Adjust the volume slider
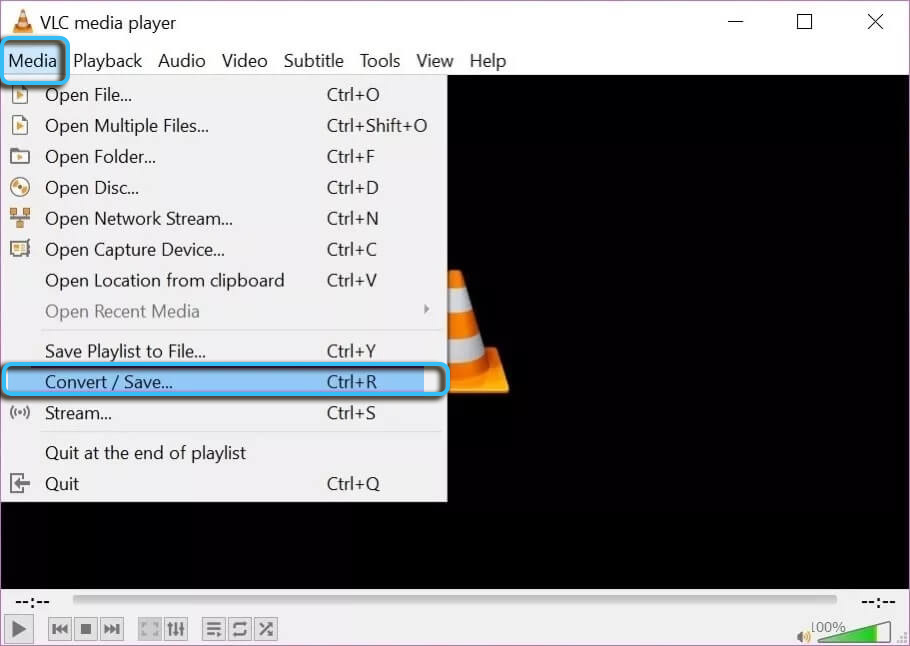This screenshot has width=910, height=646. pos(854,633)
